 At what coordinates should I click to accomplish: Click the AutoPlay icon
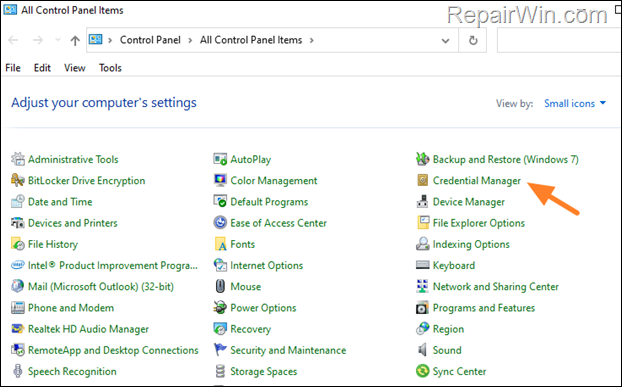coord(220,159)
